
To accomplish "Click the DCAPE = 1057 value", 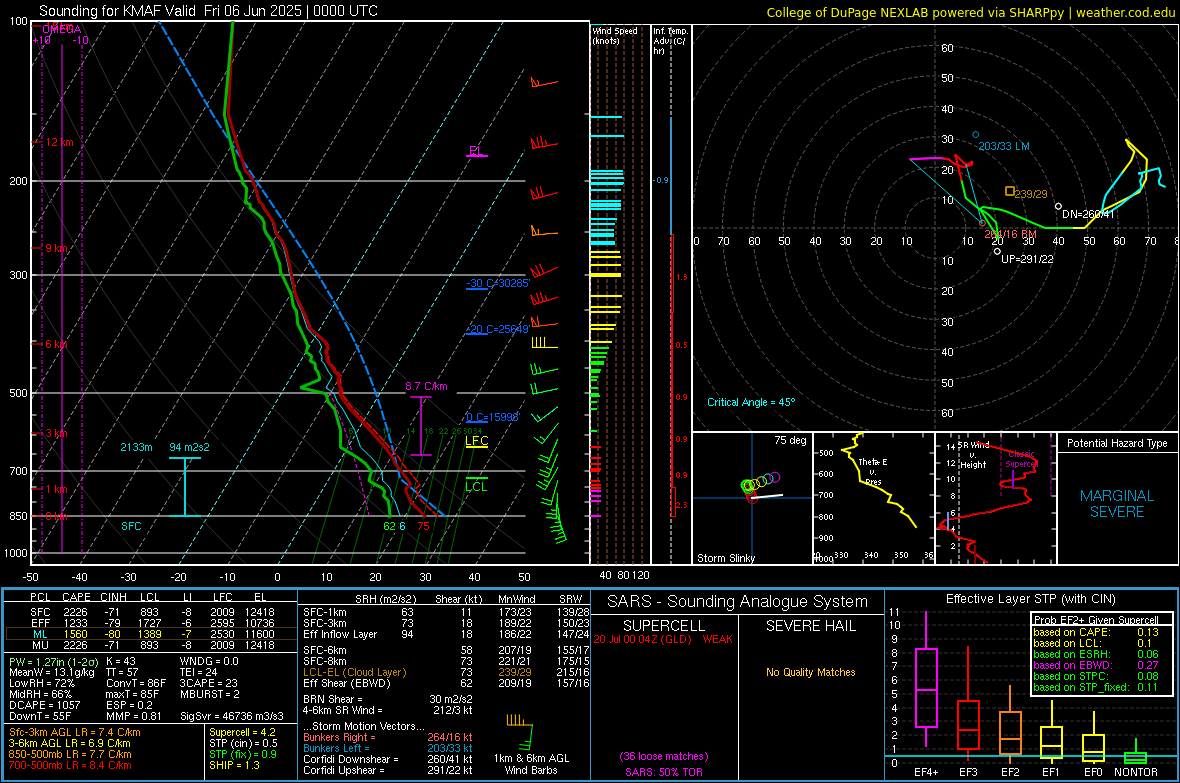I will click(x=44, y=705).
